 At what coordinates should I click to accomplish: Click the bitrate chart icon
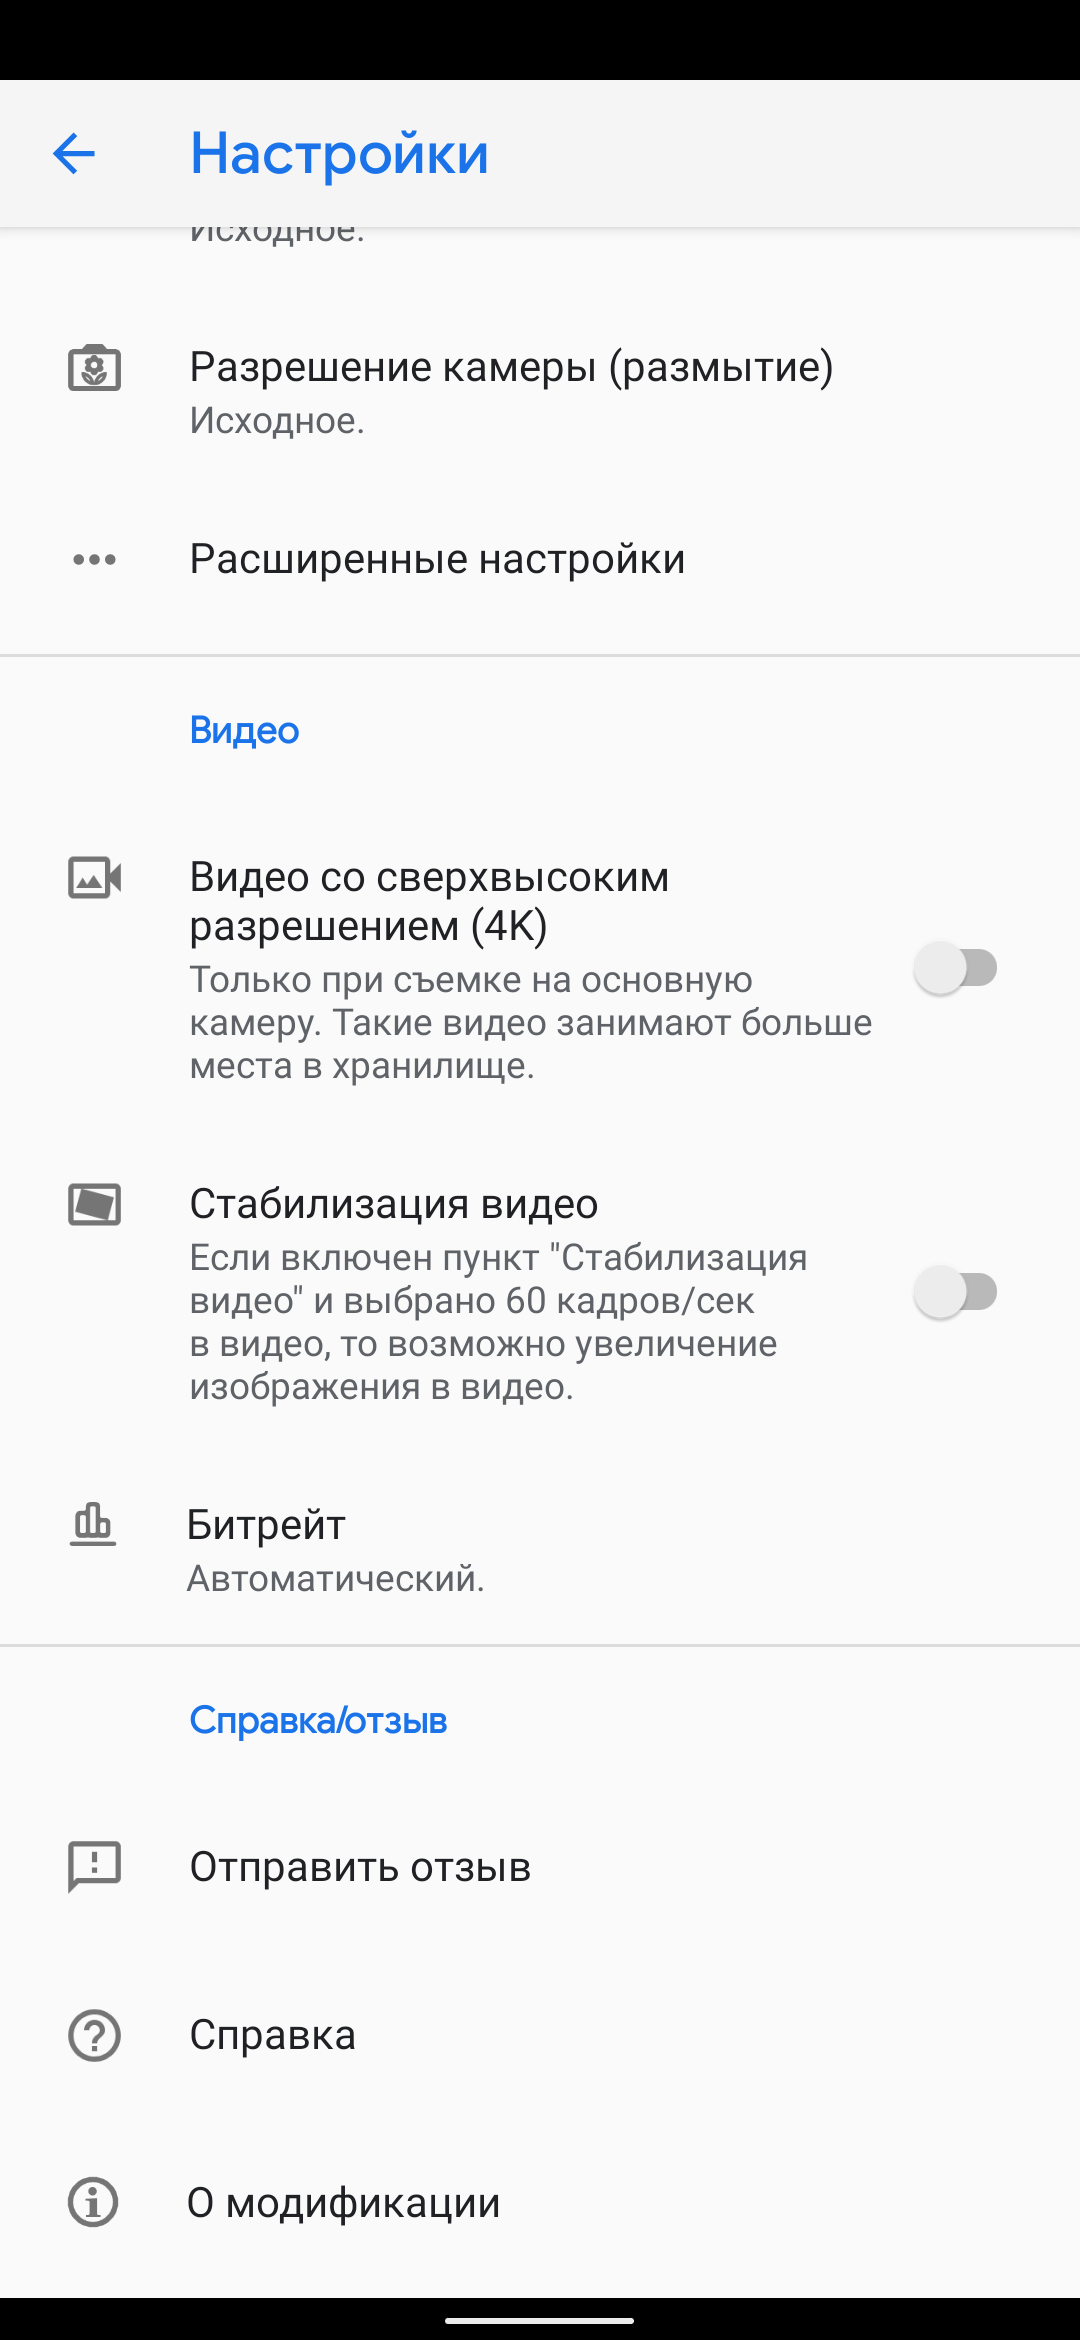click(x=93, y=1525)
